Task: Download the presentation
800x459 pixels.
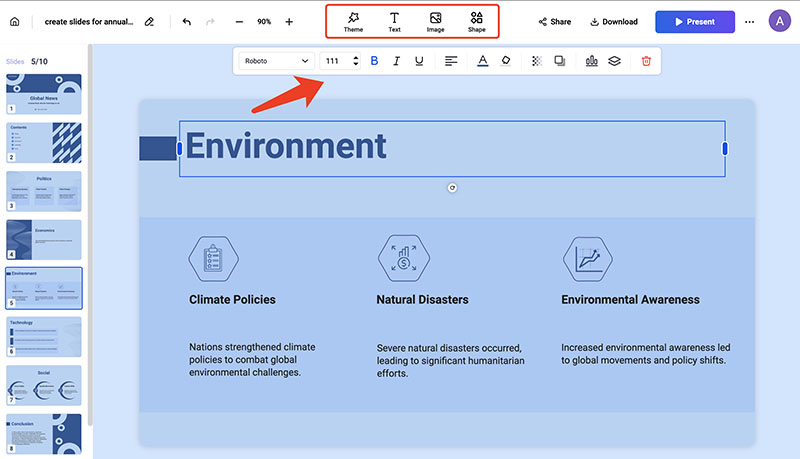Action: coord(614,21)
